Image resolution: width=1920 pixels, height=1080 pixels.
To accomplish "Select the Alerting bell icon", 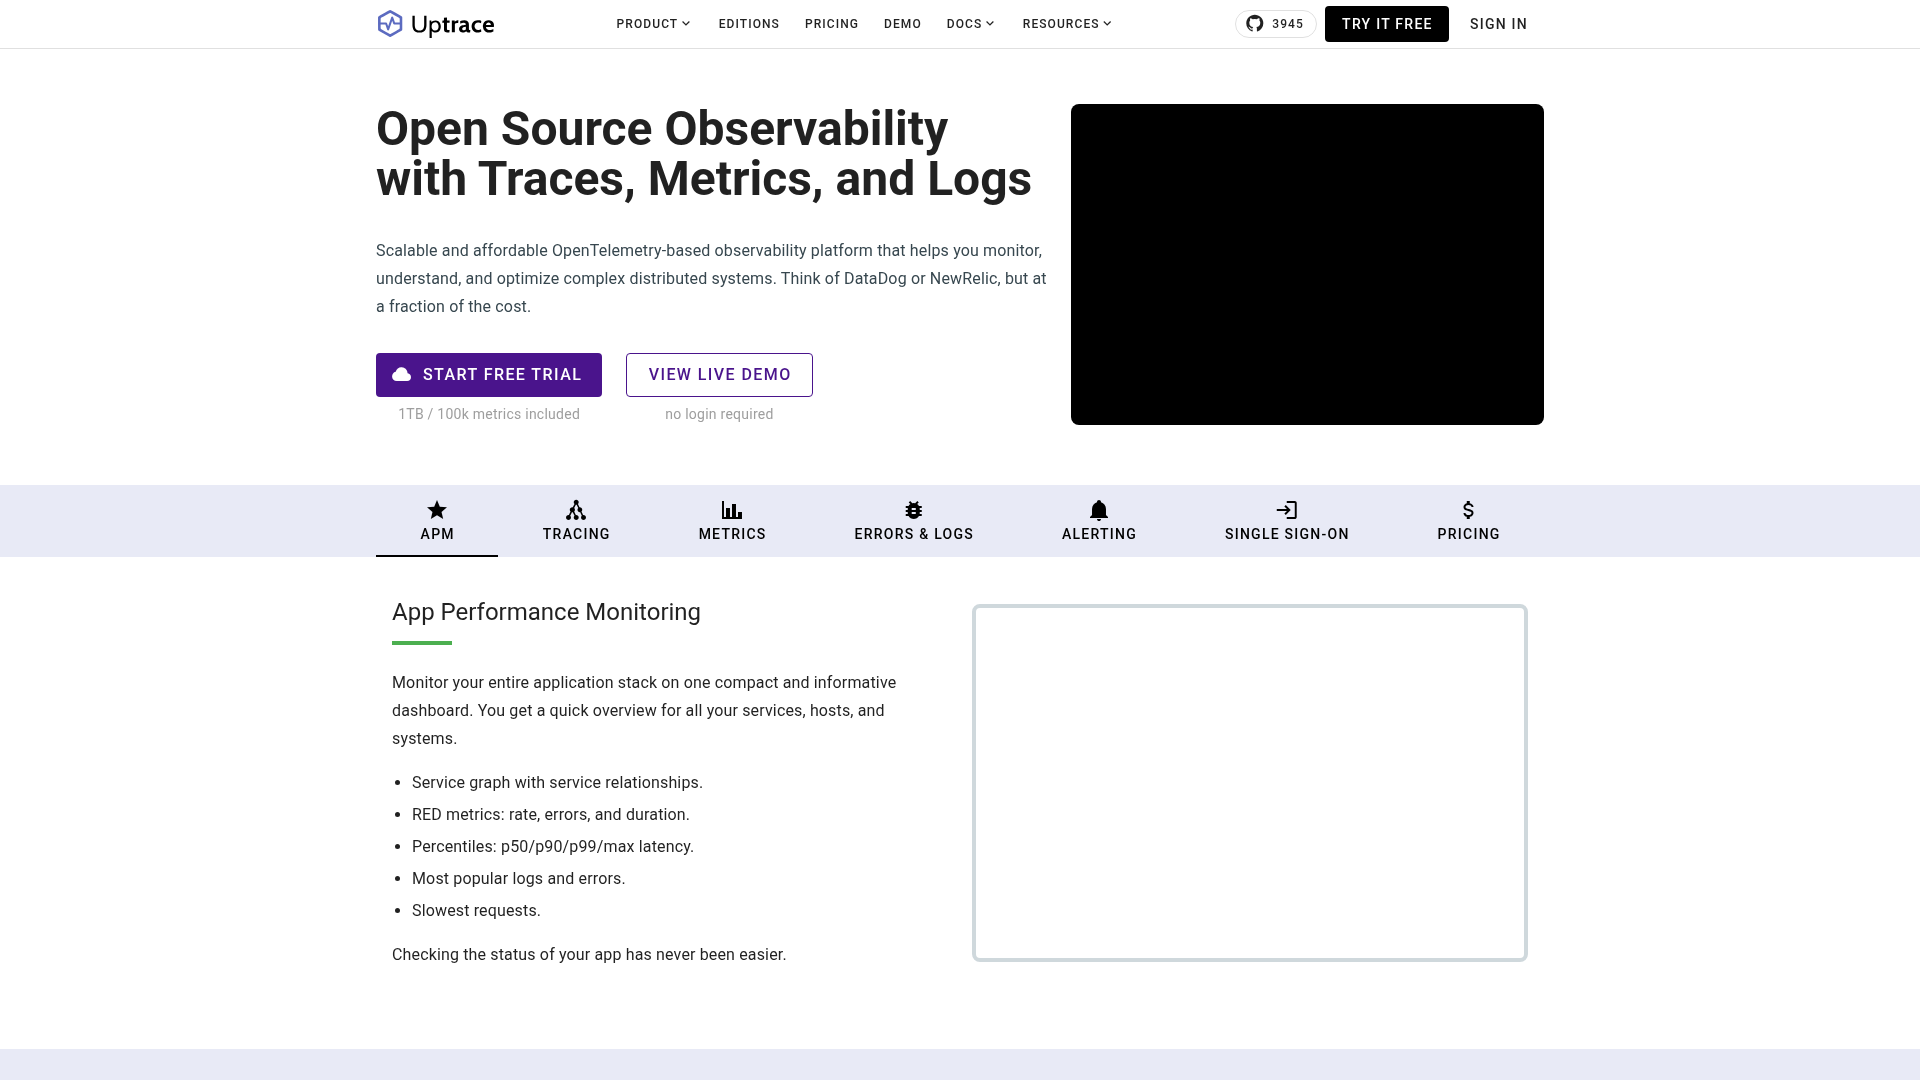I will 1099,510.
